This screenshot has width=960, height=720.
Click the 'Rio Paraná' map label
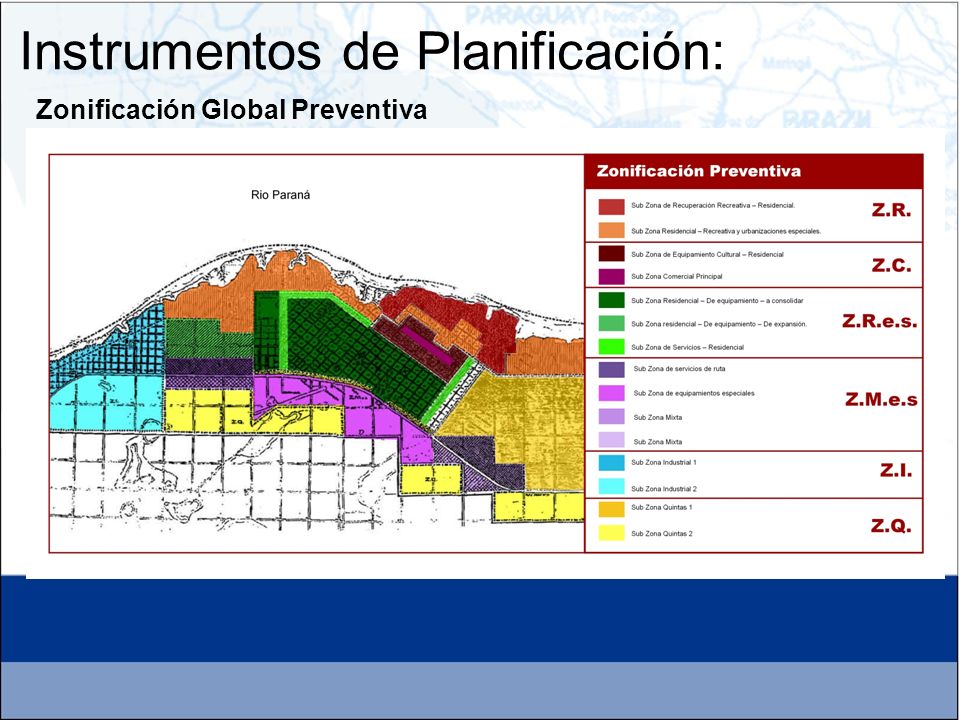(280, 195)
